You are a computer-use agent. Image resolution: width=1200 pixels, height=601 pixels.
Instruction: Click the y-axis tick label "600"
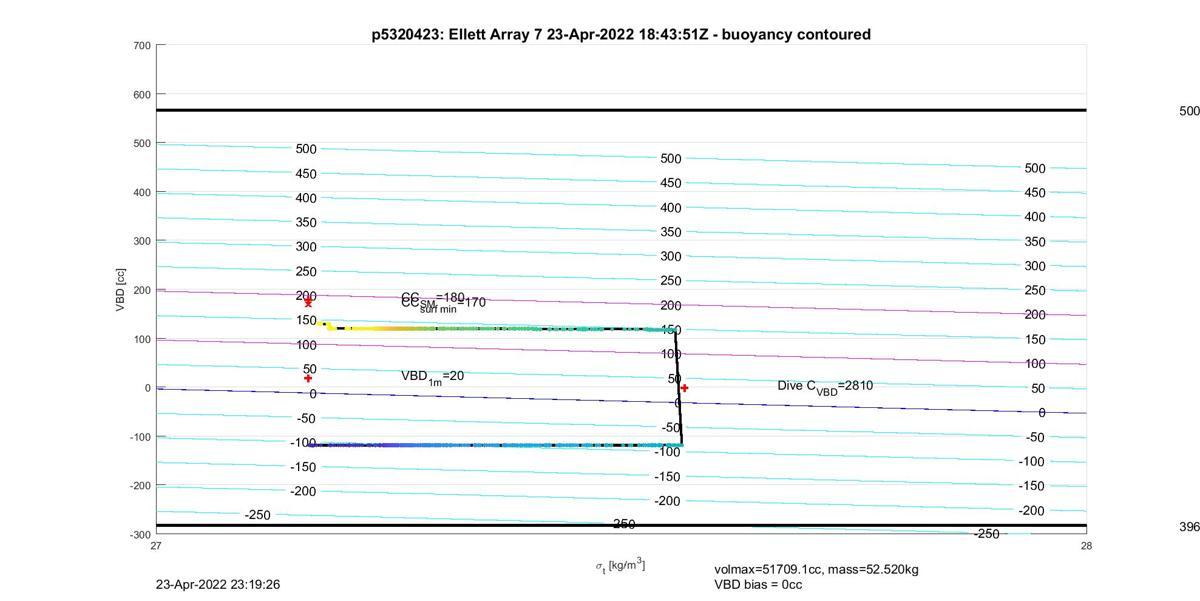[x=141, y=95]
